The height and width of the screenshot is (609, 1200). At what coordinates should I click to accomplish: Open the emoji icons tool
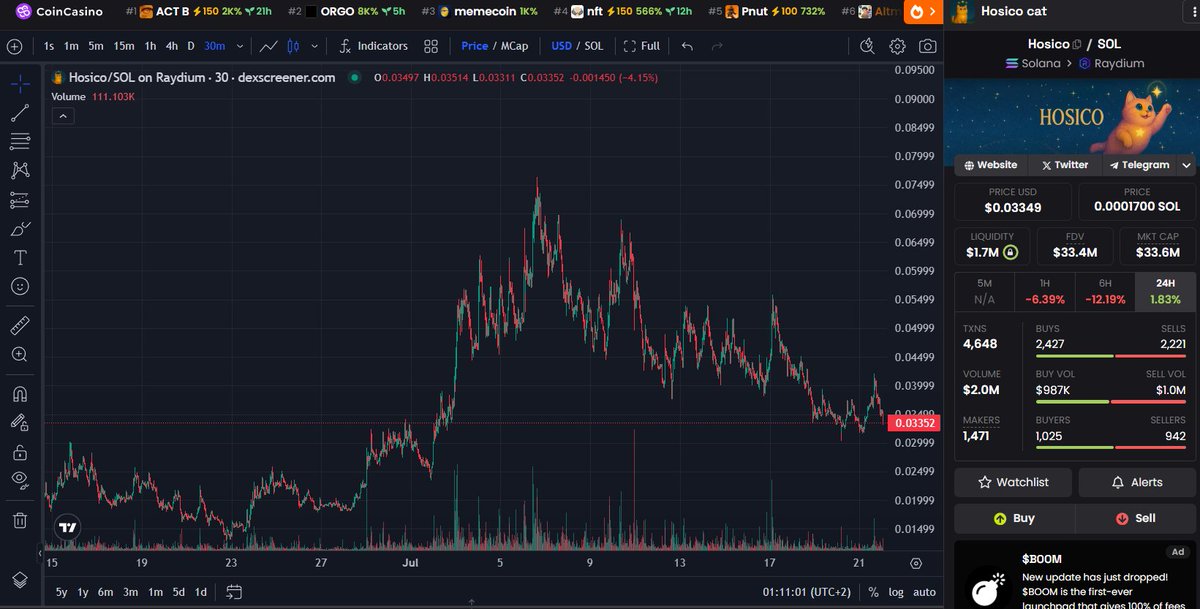tap(19, 287)
